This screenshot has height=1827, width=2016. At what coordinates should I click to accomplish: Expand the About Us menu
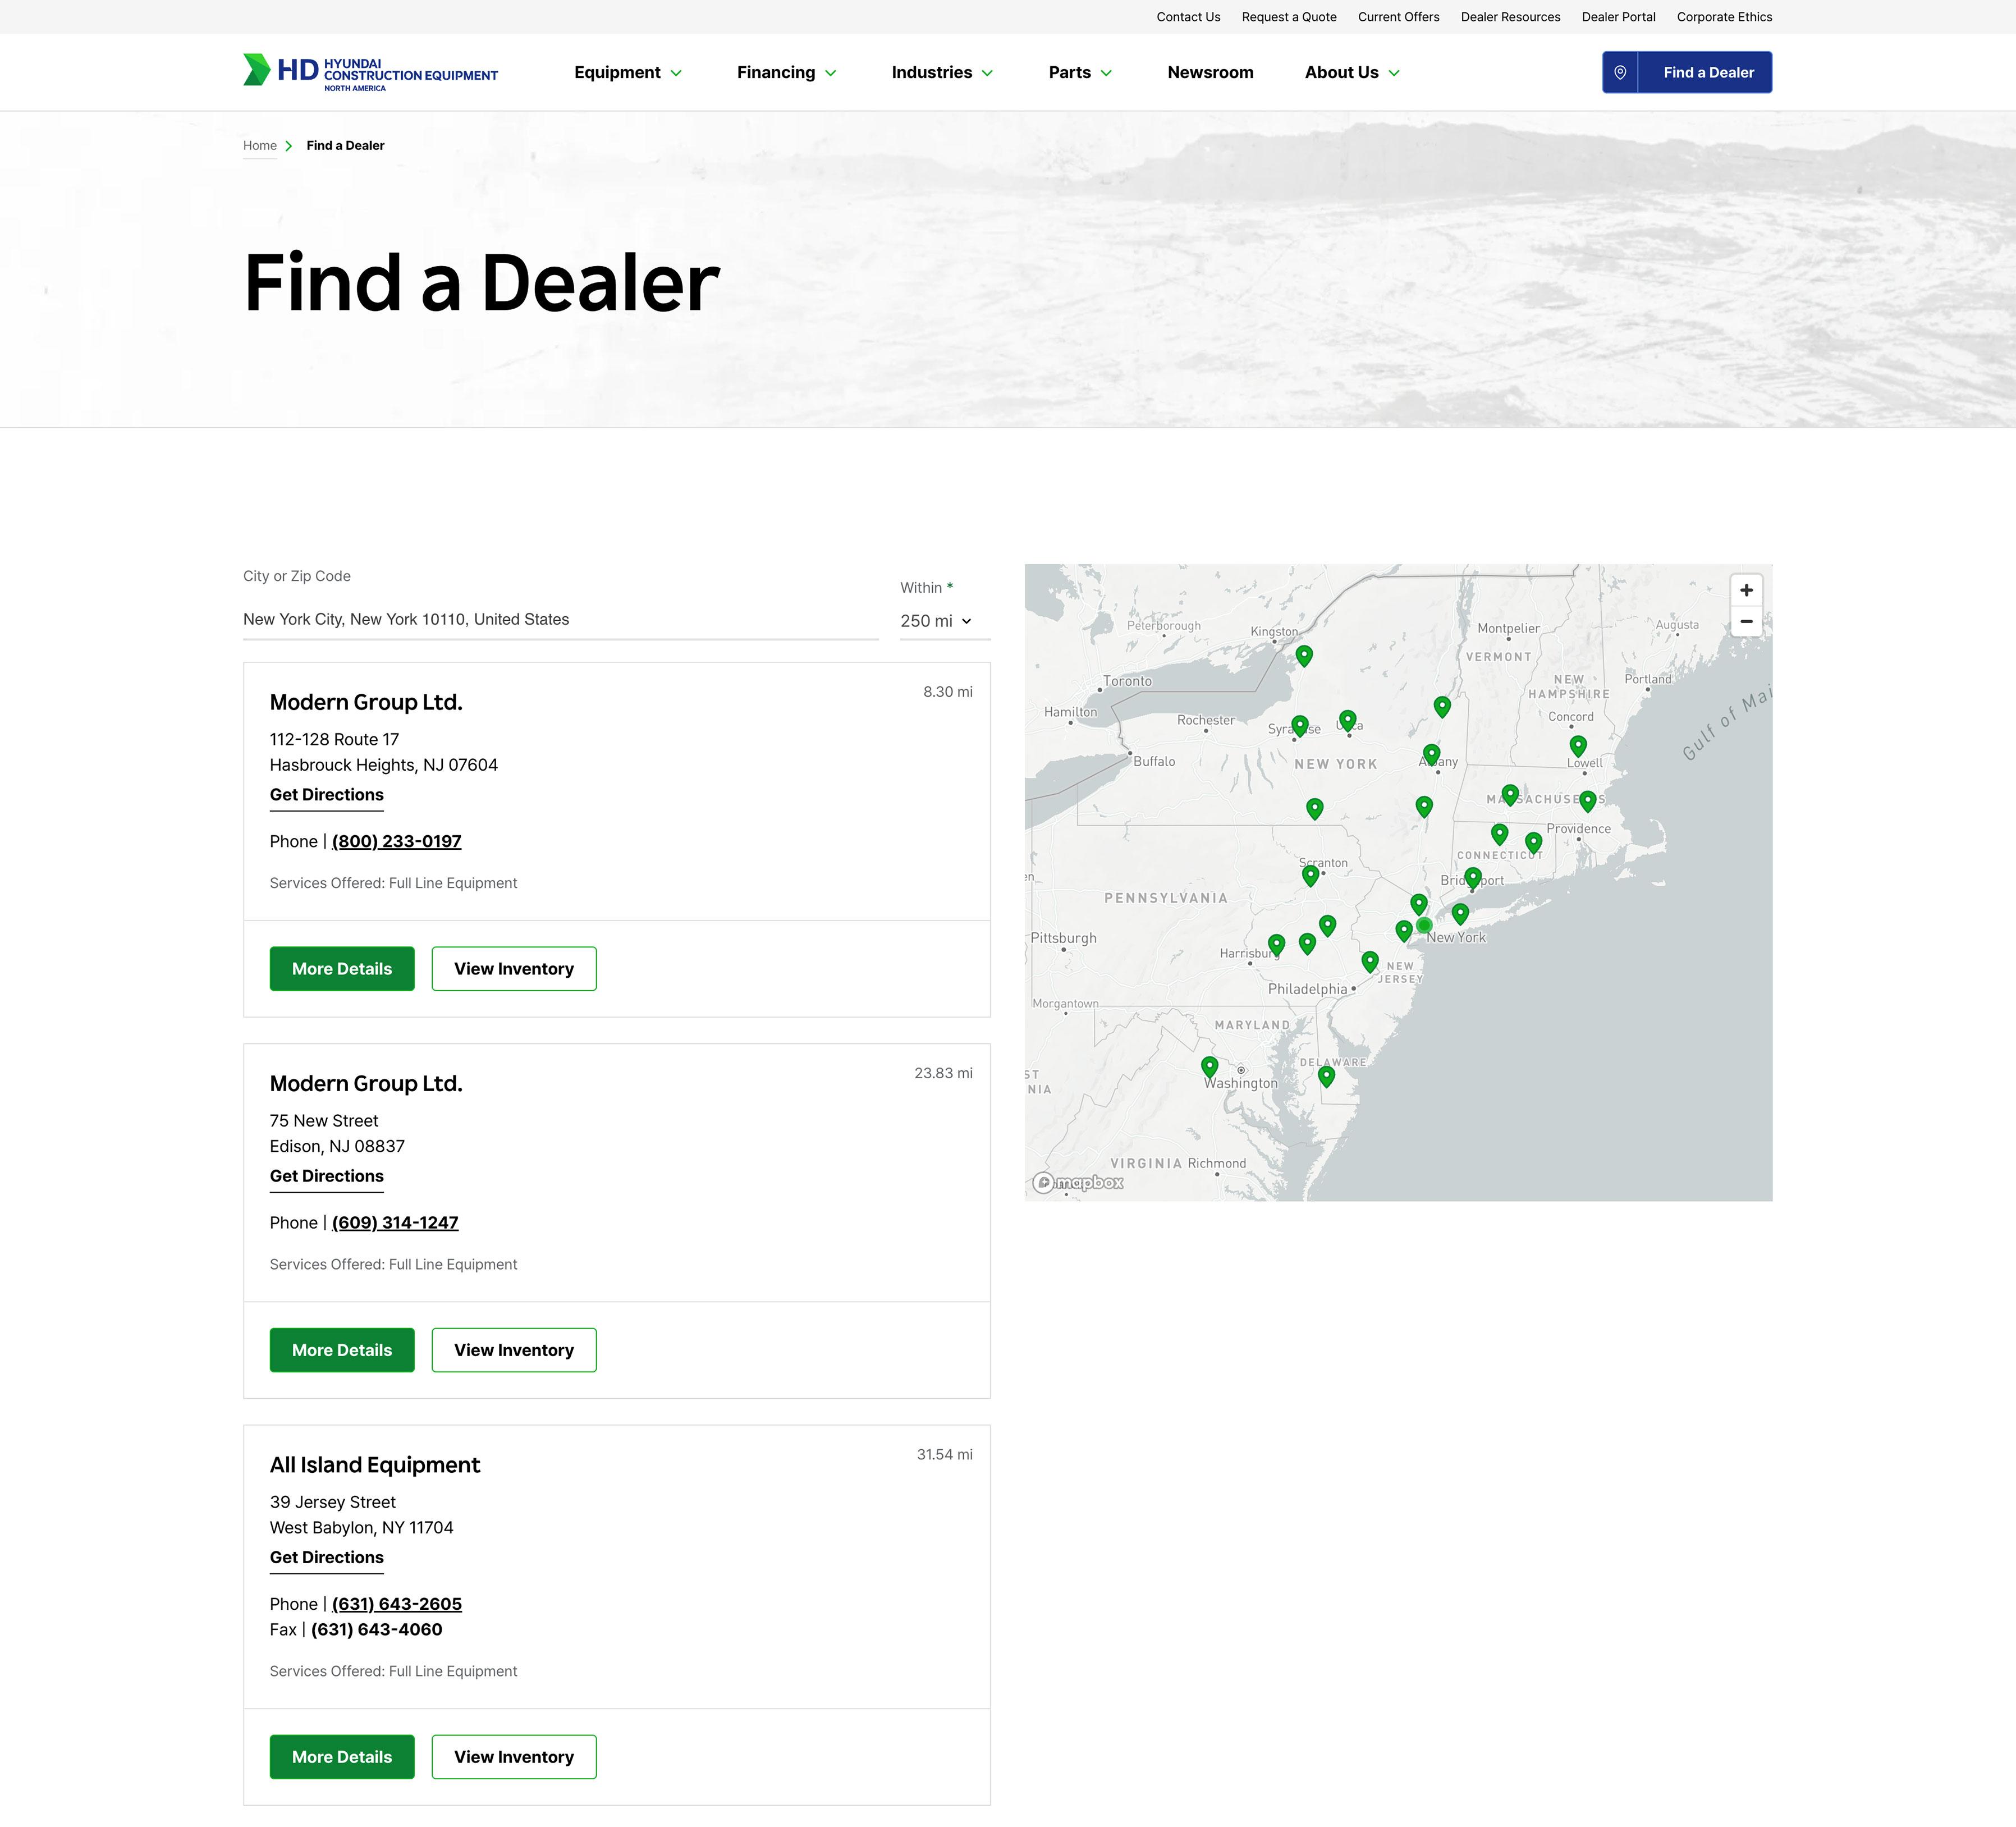coord(1353,72)
